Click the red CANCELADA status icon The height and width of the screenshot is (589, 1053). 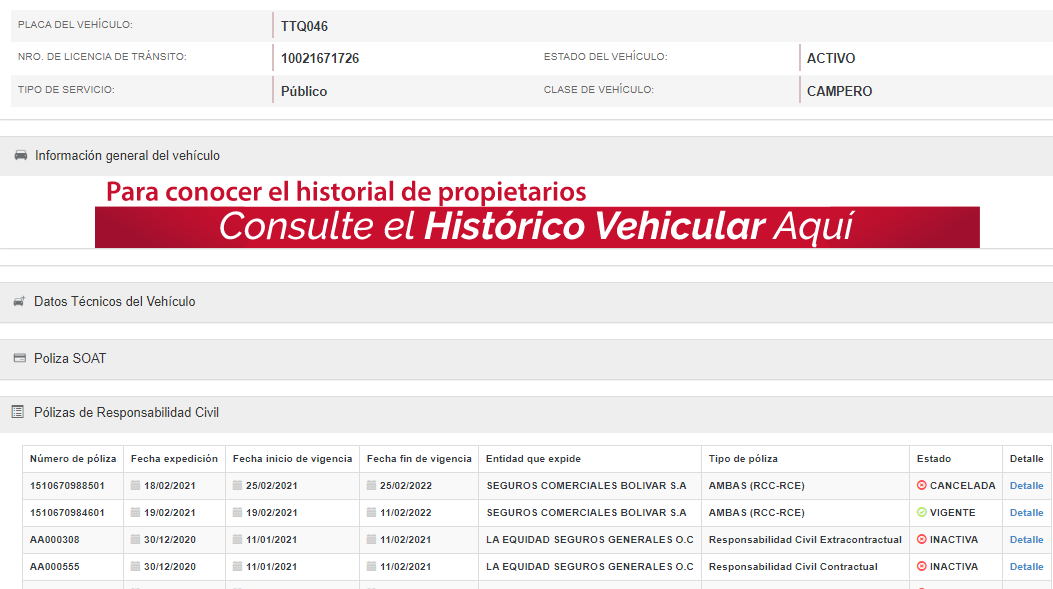pyautogui.click(x=922, y=486)
